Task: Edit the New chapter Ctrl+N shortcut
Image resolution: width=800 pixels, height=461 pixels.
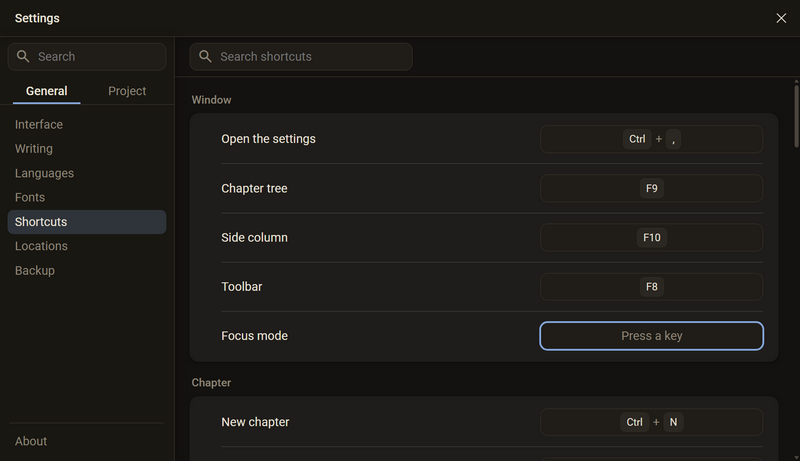Action: coord(652,422)
